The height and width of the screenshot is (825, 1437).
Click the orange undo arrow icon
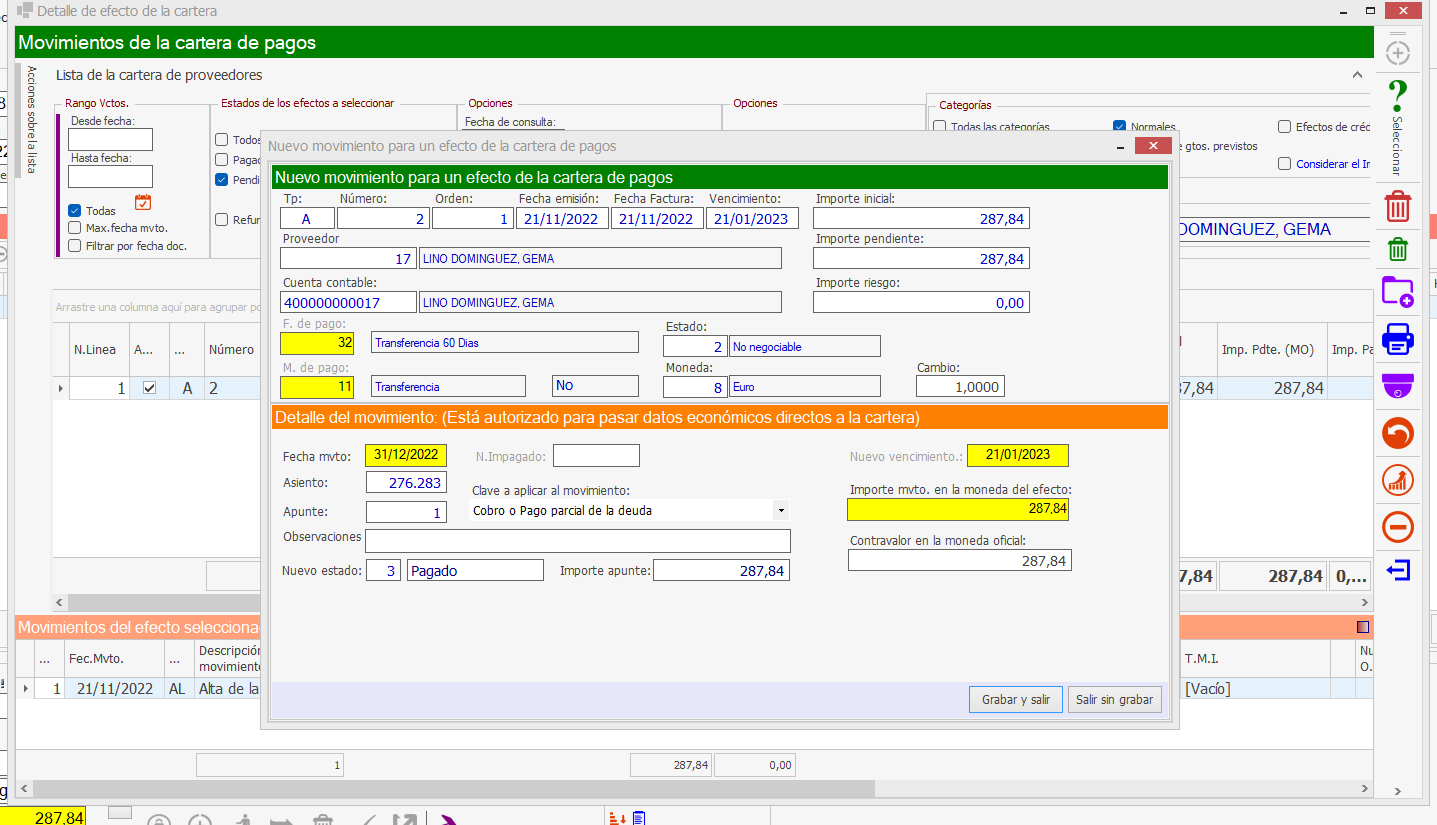tap(1397, 434)
